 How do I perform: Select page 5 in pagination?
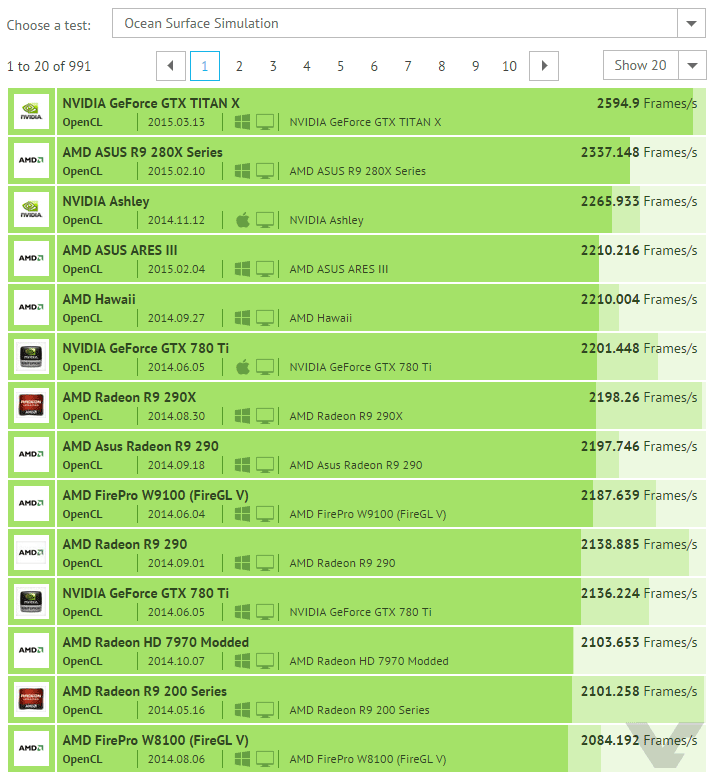point(340,66)
